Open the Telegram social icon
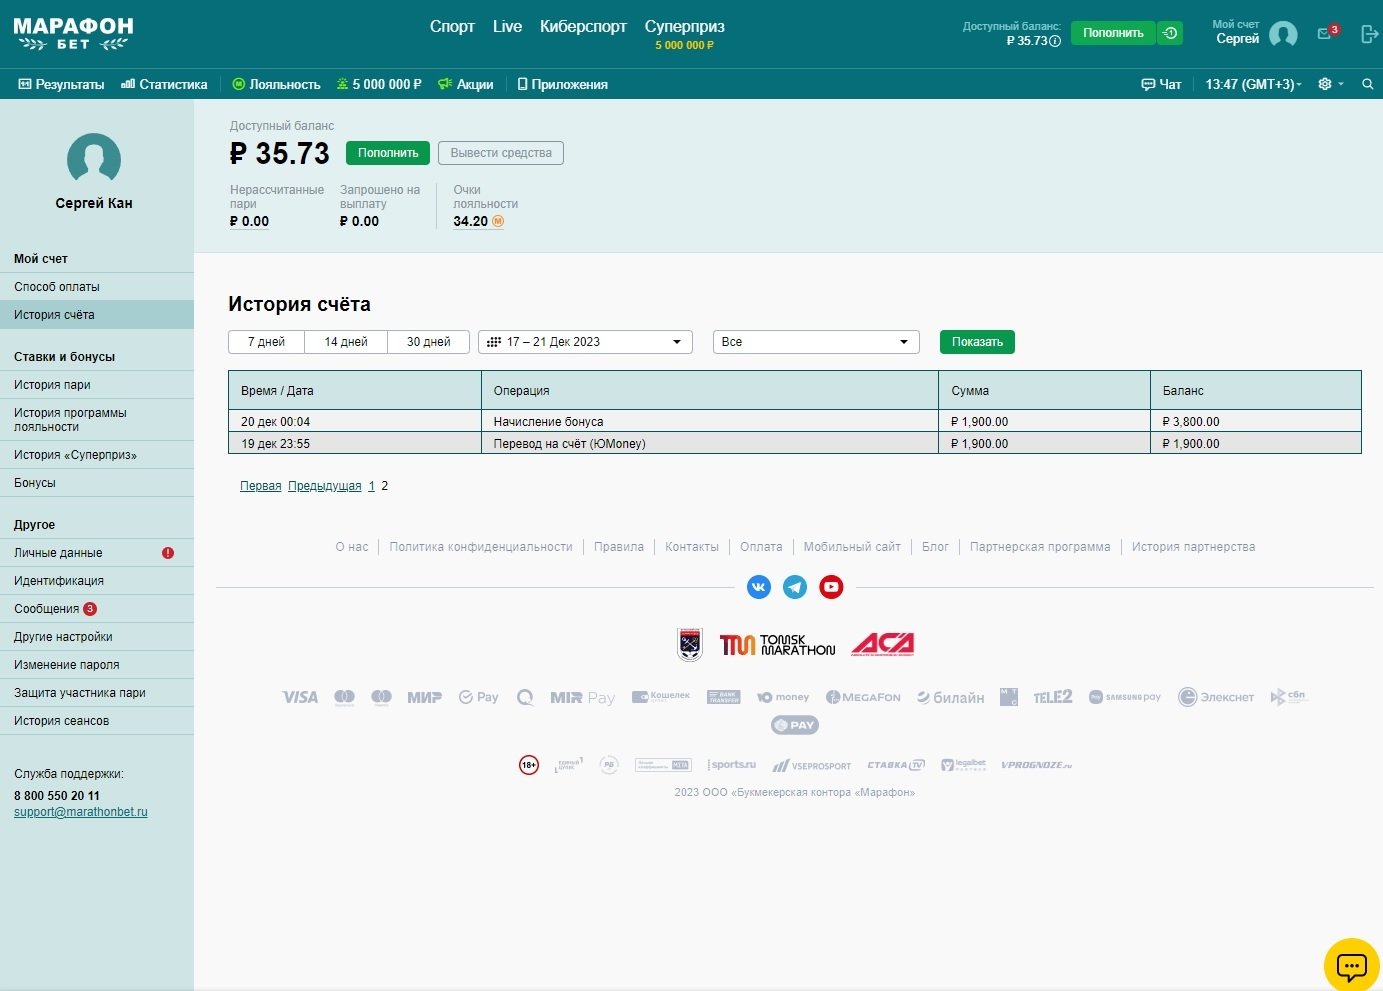The height and width of the screenshot is (991, 1383). (x=795, y=587)
